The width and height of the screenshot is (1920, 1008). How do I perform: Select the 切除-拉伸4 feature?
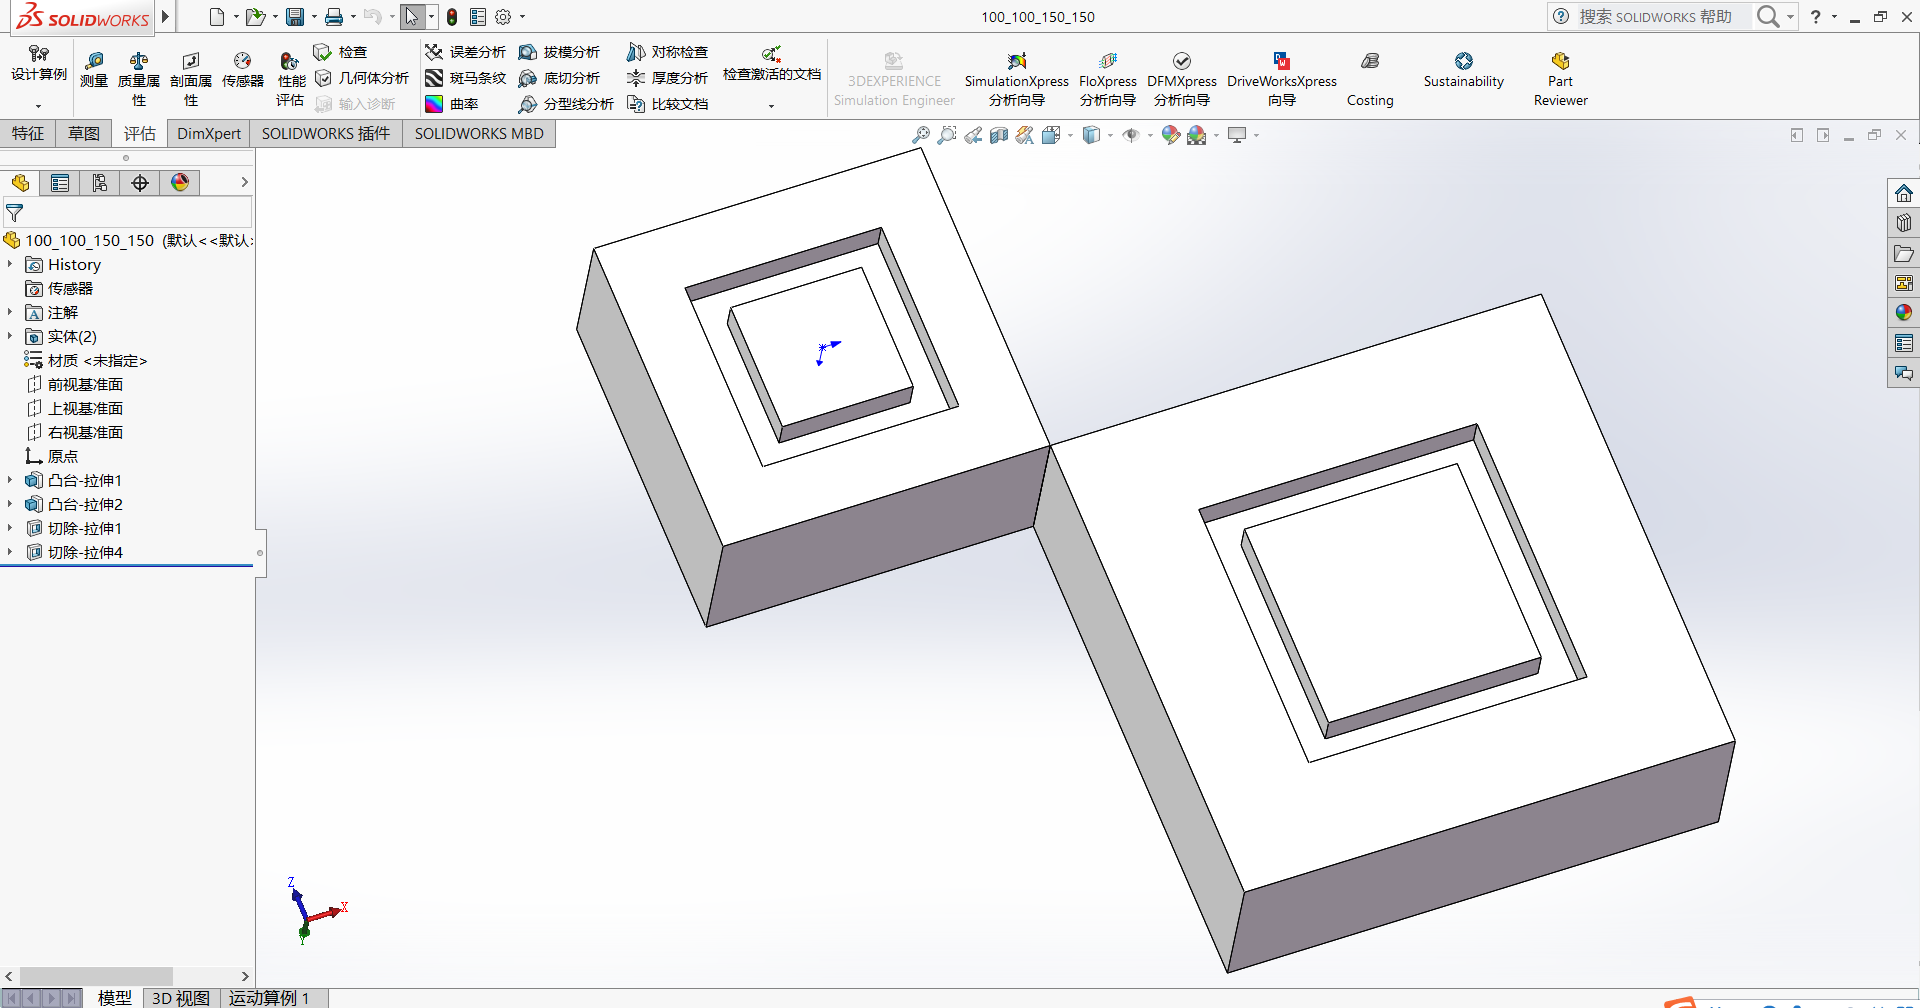85,551
